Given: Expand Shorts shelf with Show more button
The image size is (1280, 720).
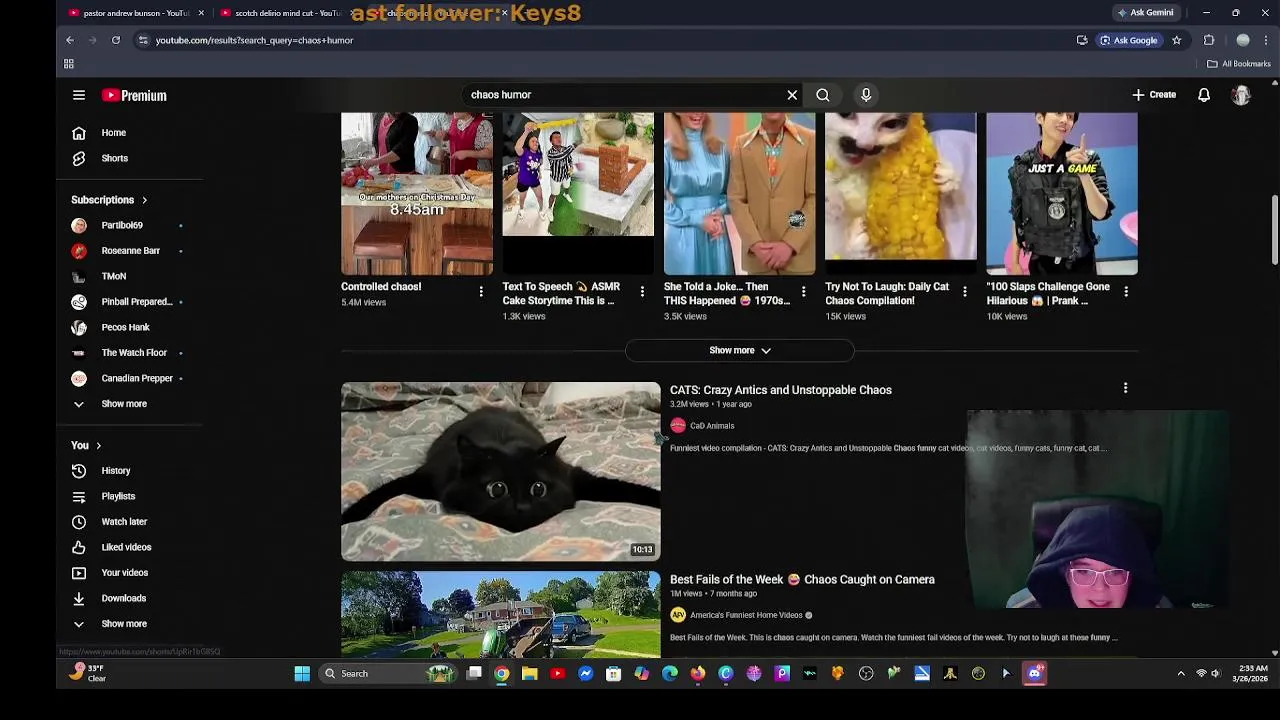Looking at the screenshot, I should tap(740, 351).
